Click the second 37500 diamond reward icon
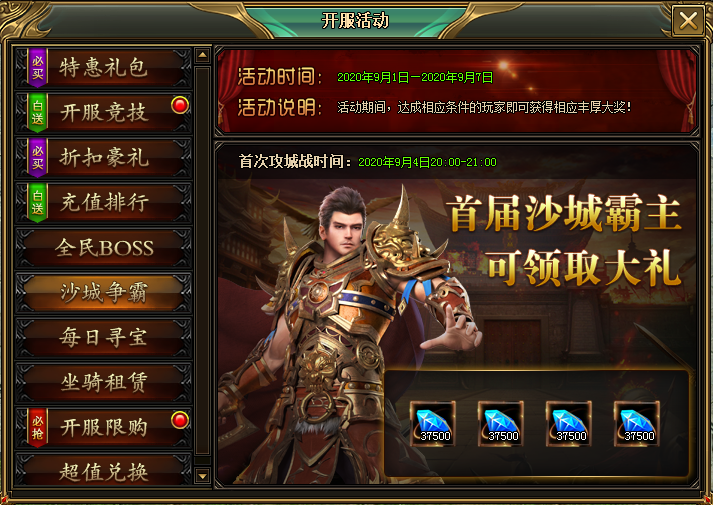 click(501, 423)
